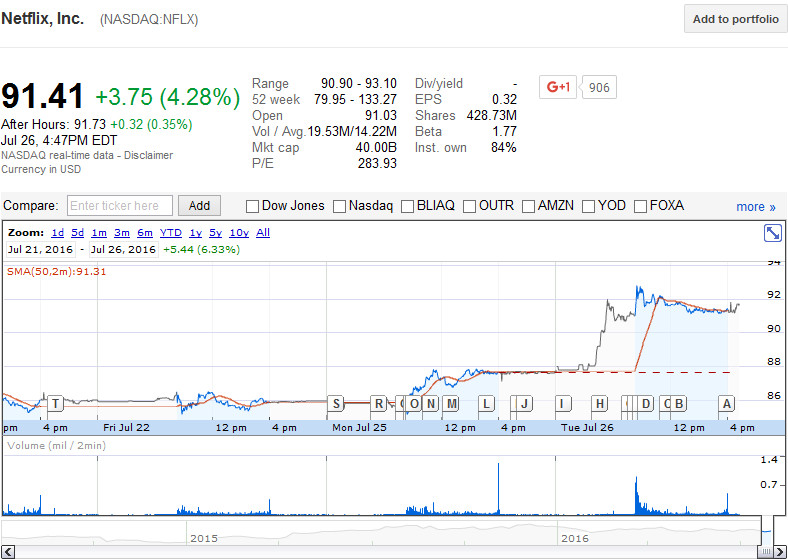Click news marker T on chart

pyautogui.click(x=56, y=403)
